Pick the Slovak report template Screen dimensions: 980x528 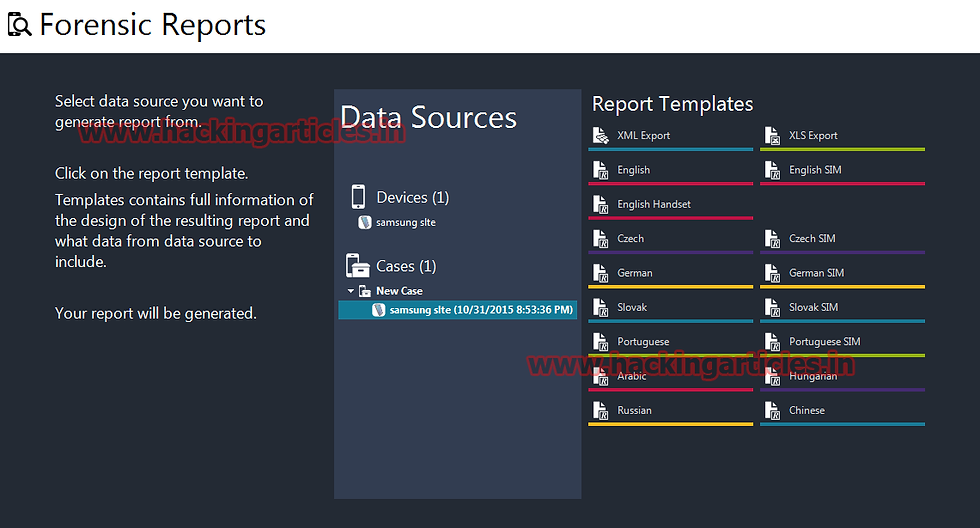(671, 309)
